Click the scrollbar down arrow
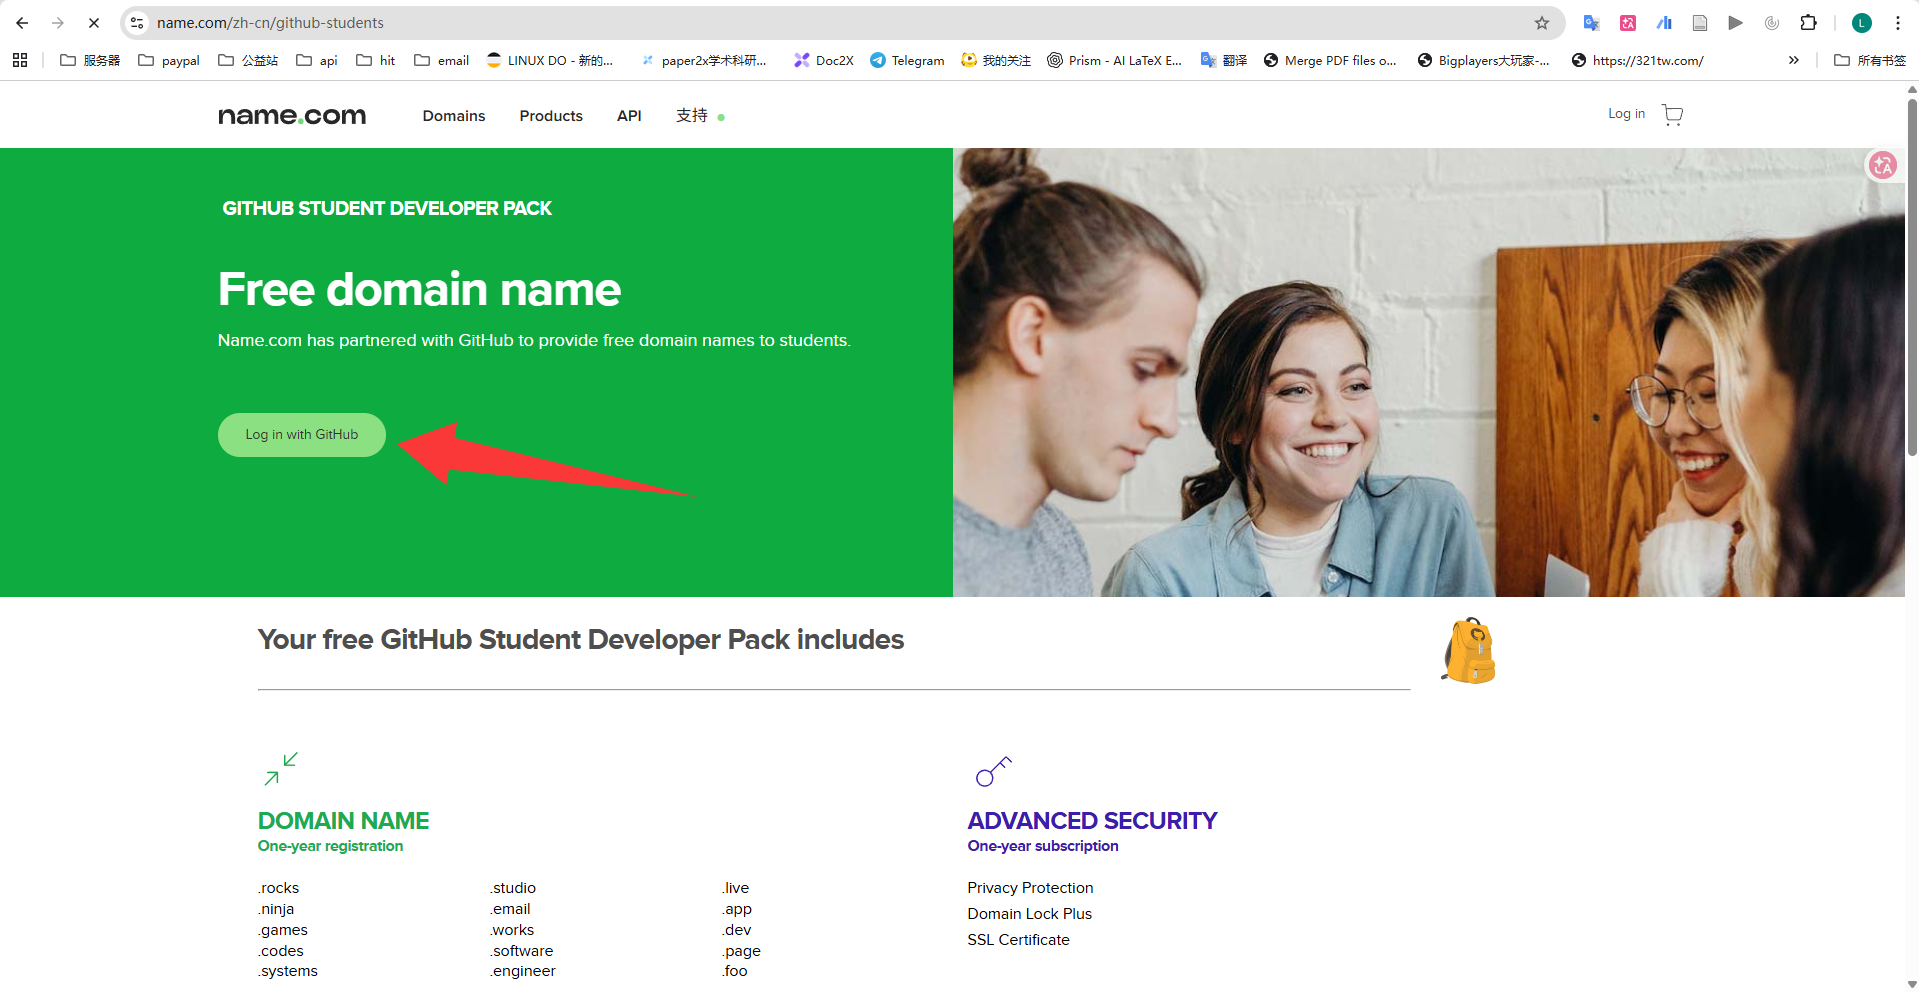 pos(1912,984)
